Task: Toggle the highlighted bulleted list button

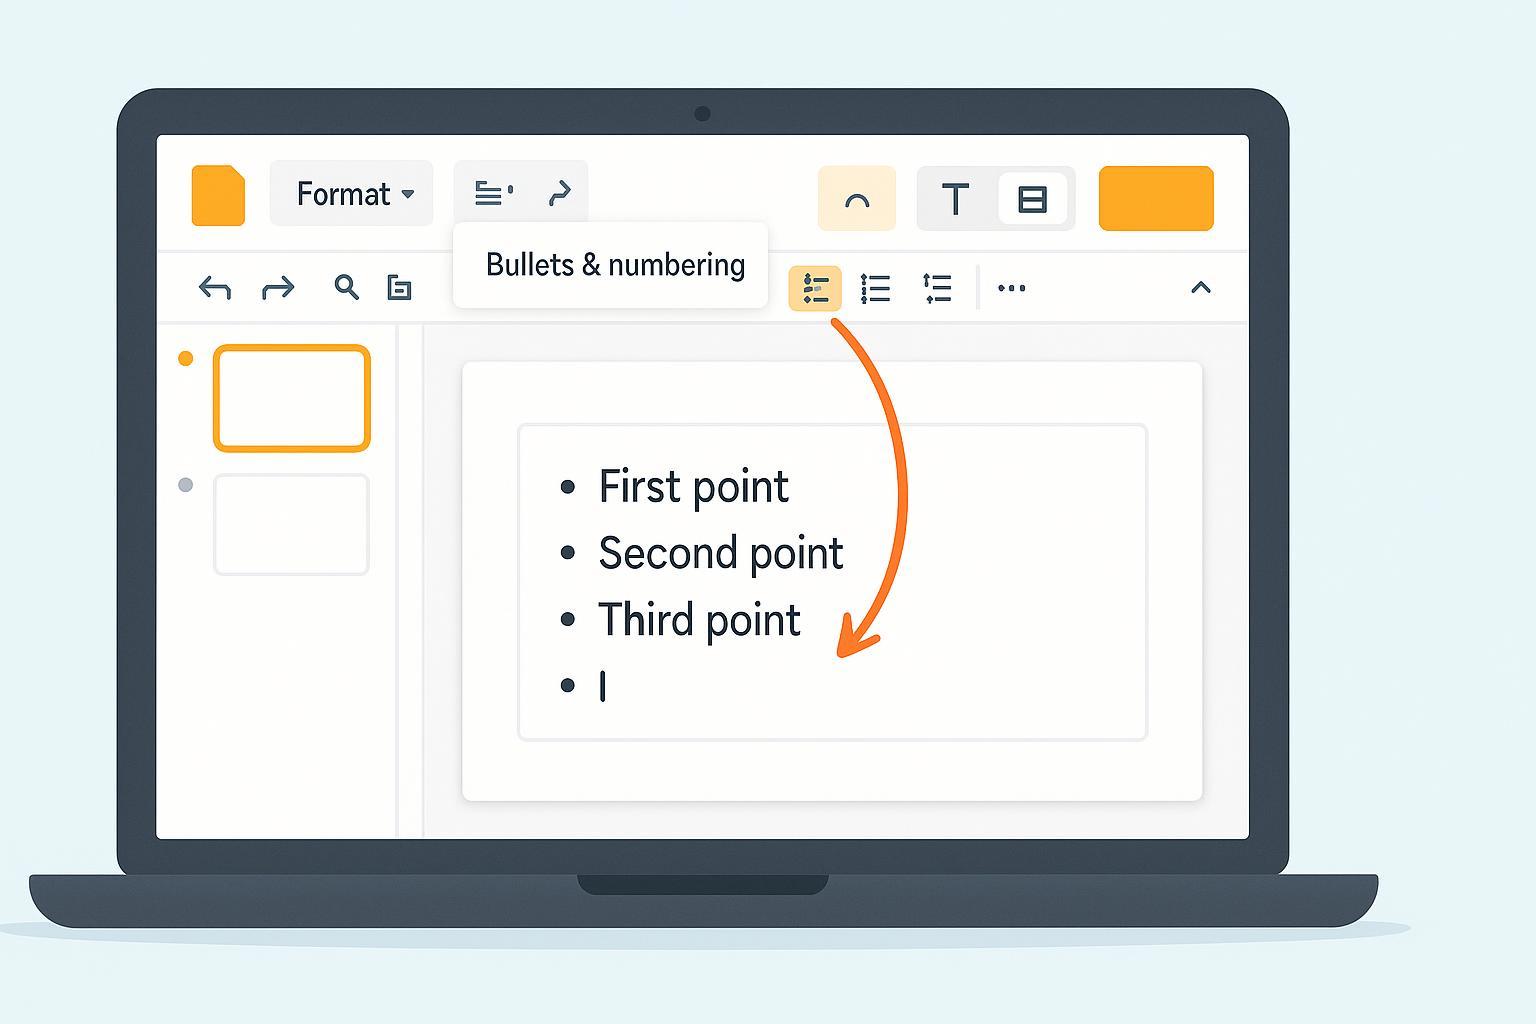Action: click(815, 289)
